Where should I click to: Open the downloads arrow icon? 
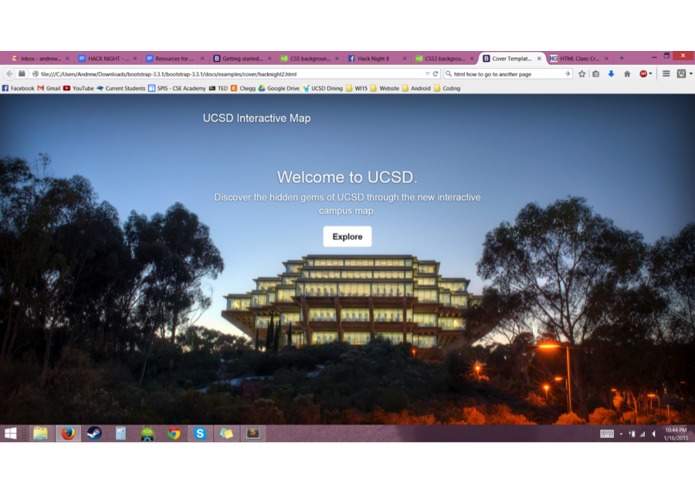pos(611,74)
